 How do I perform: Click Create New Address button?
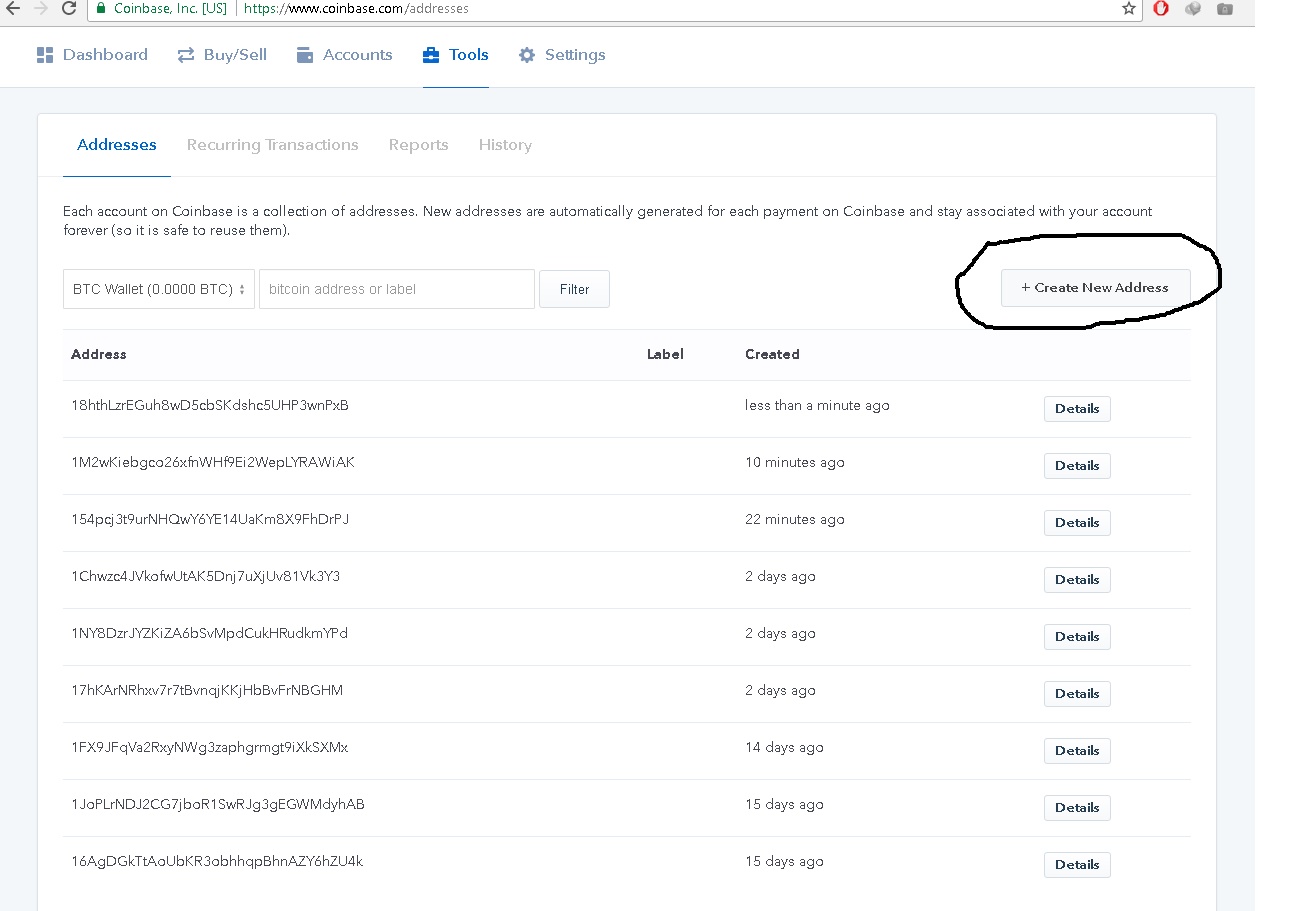(1096, 288)
